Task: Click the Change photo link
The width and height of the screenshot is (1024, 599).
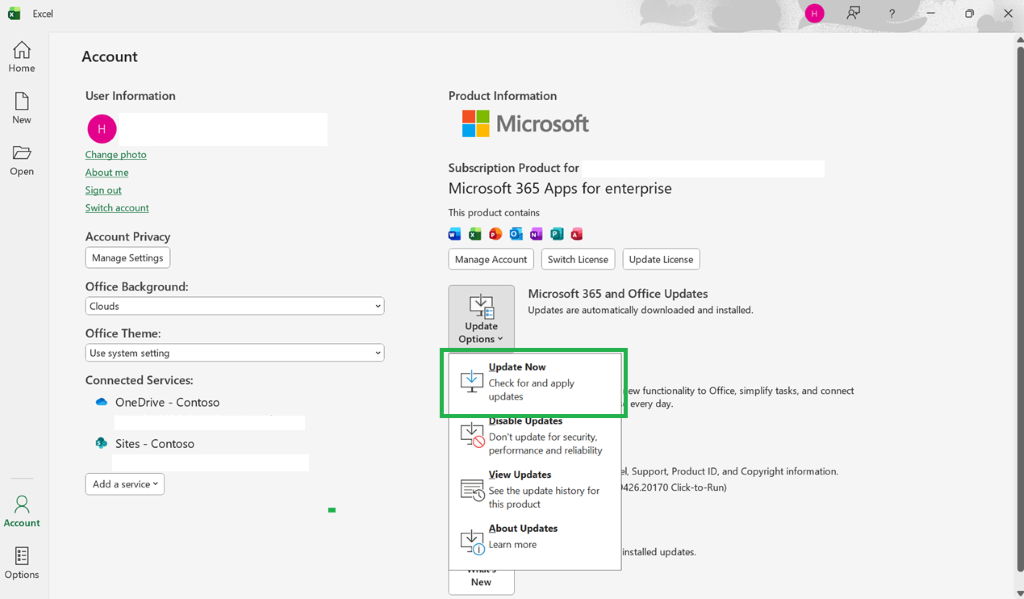Action: (116, 155)
